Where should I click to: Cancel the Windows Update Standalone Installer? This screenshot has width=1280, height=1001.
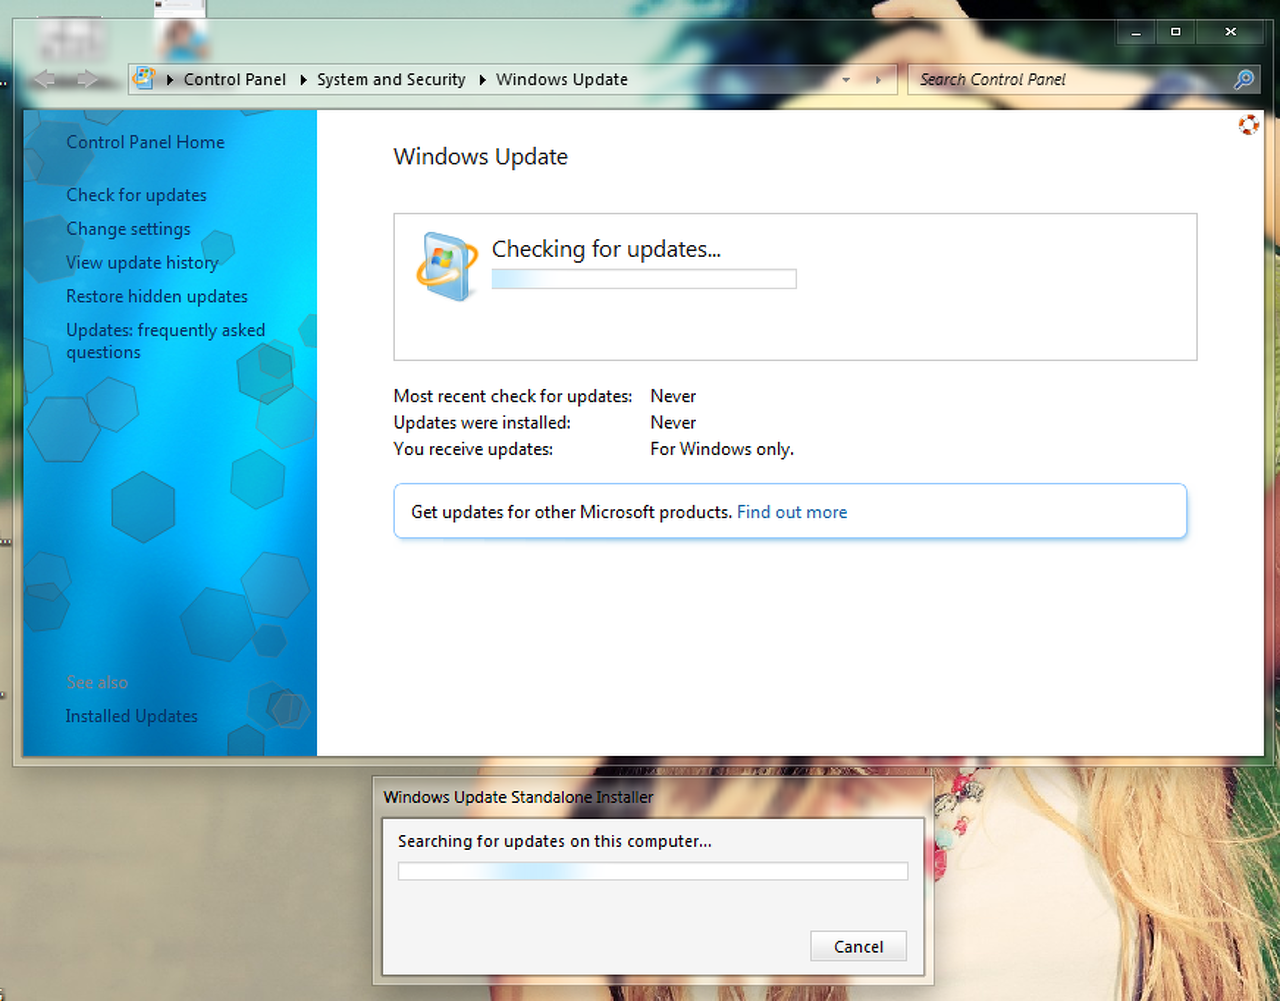click(x=858, y=946)
